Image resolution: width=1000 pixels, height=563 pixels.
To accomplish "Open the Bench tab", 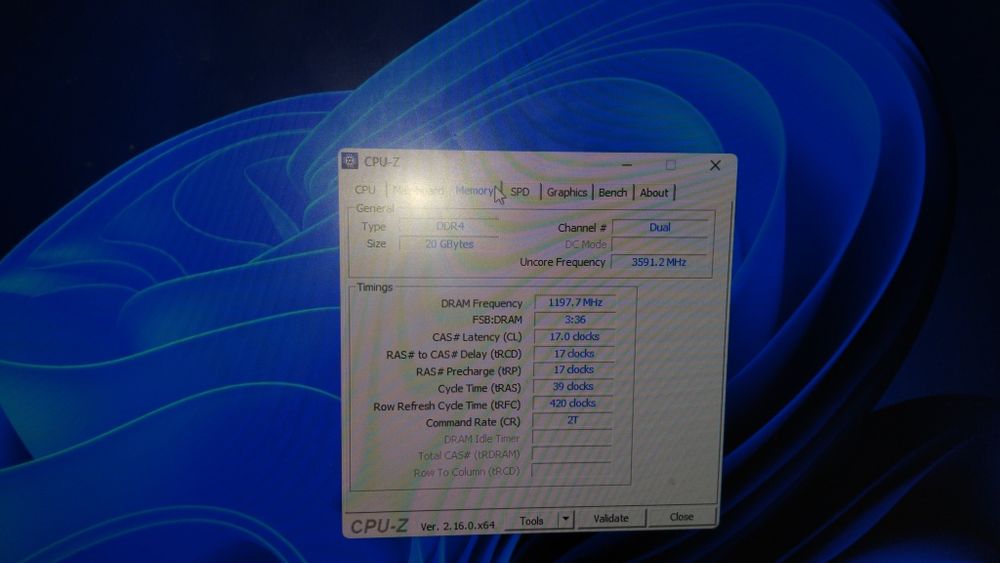I will pos(613,193).
